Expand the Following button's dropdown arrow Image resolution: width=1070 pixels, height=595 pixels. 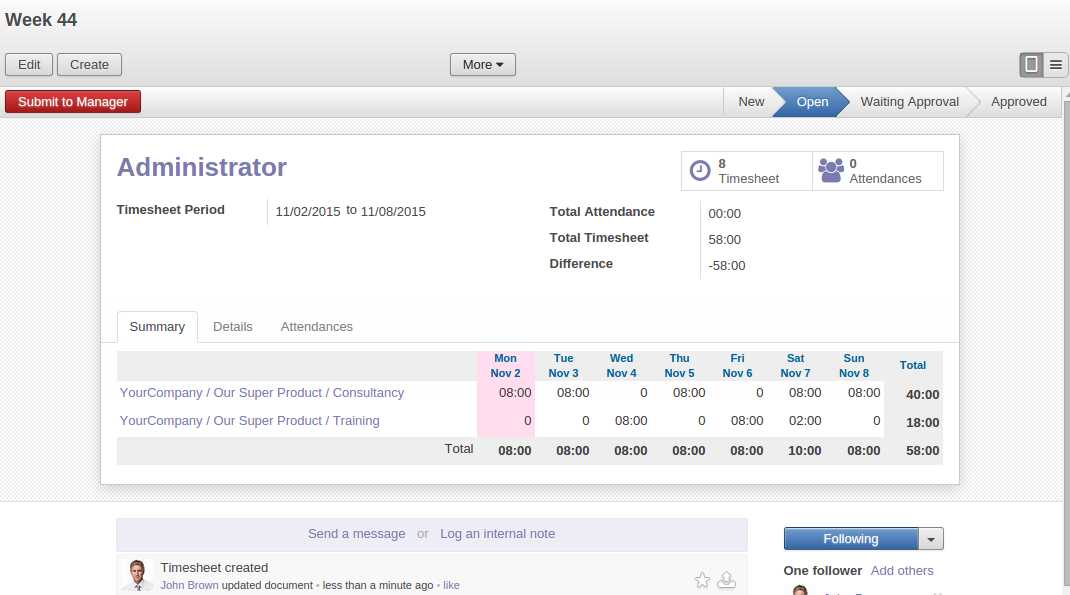click(931, 539)
